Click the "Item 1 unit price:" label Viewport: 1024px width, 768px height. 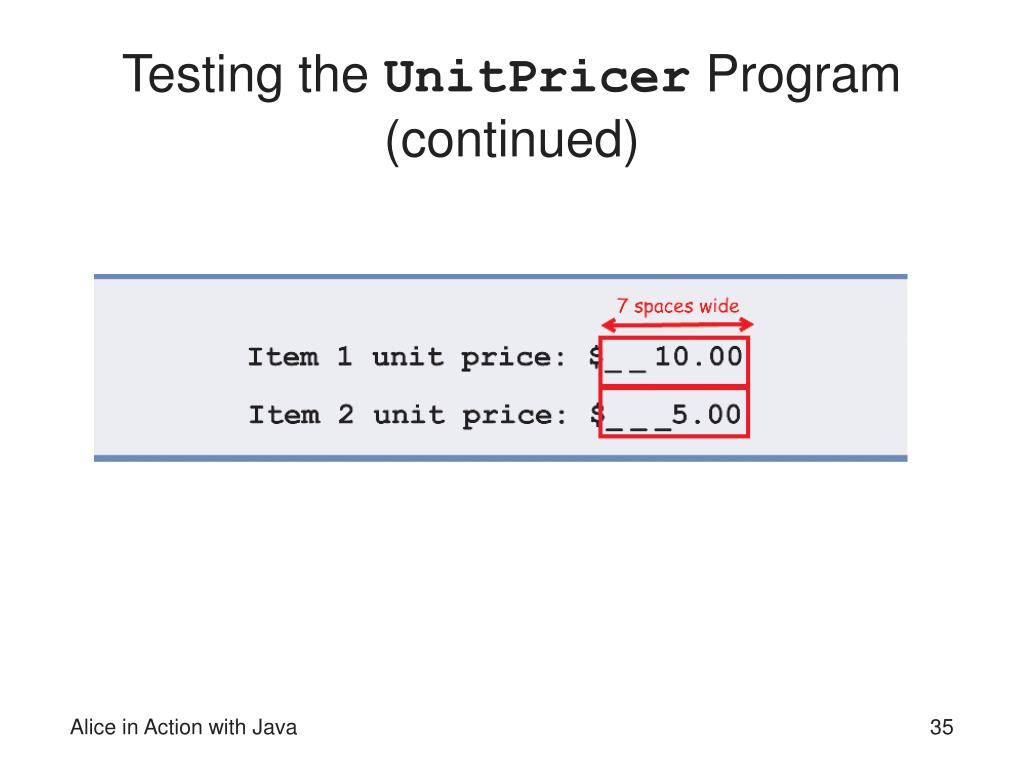(406, 357)
